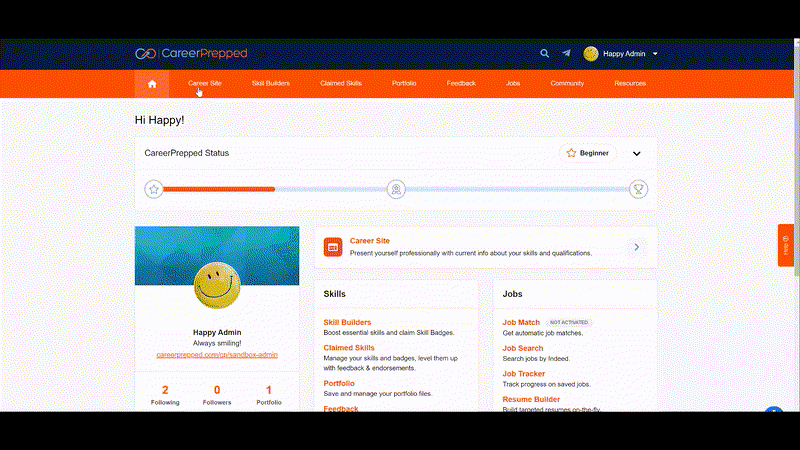Viewport: 800px width, 450px height.
Task: Click the trophy milestone icon
Action: click(638, 189)
